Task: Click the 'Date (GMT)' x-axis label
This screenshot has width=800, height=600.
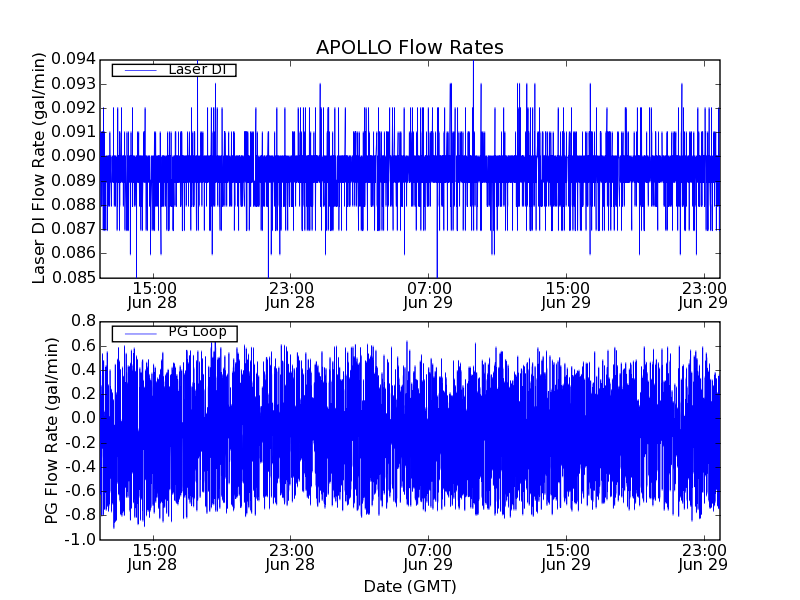Action: pos(409,586)
